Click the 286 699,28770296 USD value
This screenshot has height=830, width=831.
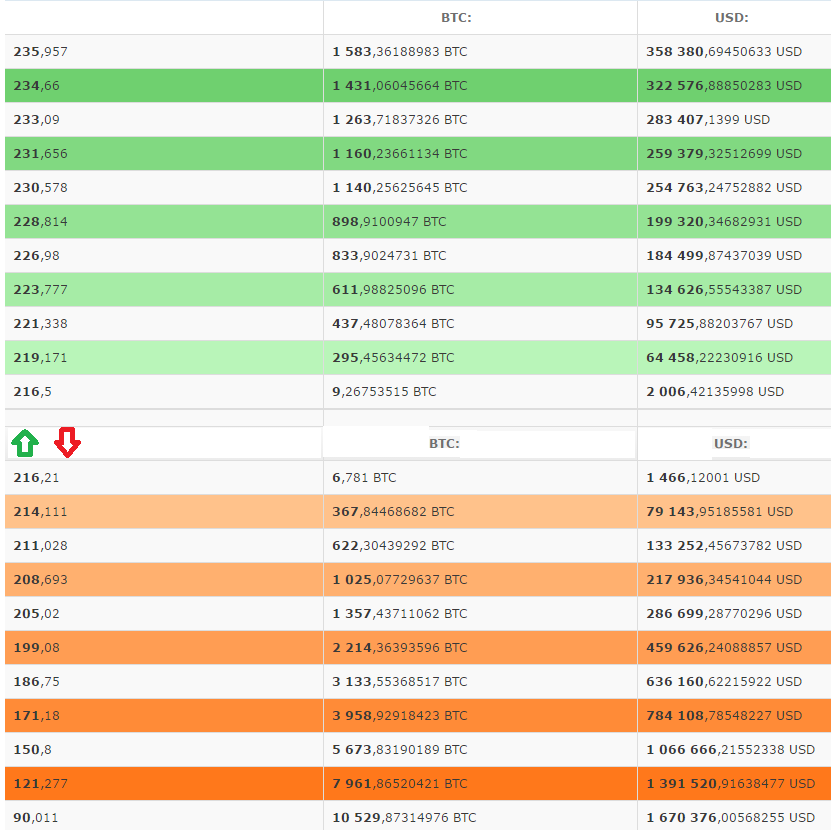[724, 613]
